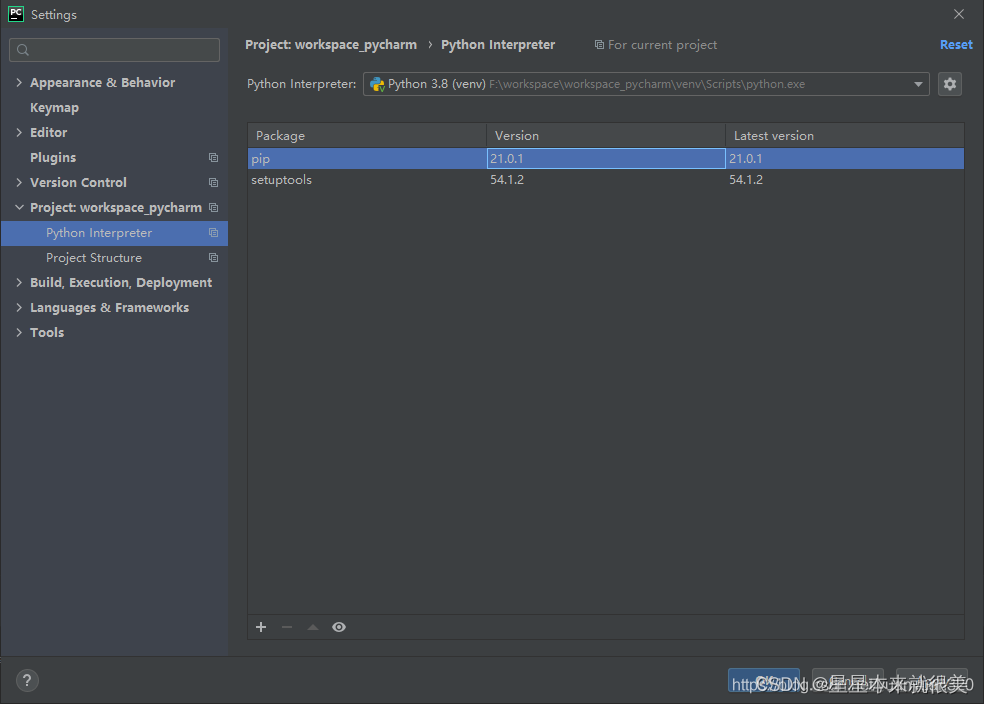
Task: Expand the Tools section
Action: 19,333
